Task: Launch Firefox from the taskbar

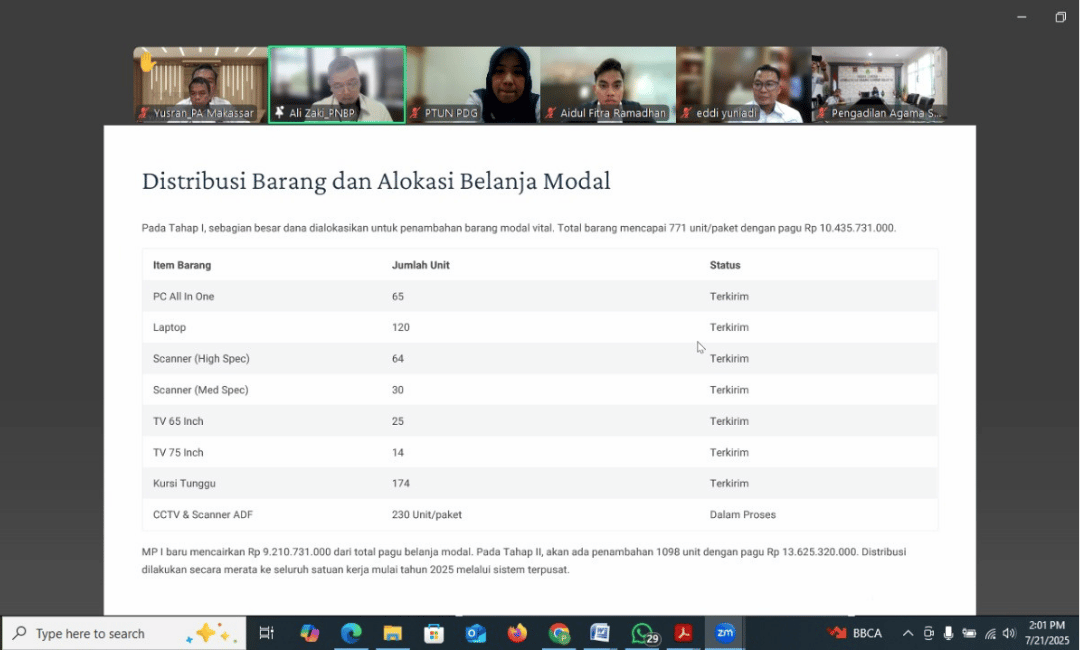Action: [x=517, y=633]
